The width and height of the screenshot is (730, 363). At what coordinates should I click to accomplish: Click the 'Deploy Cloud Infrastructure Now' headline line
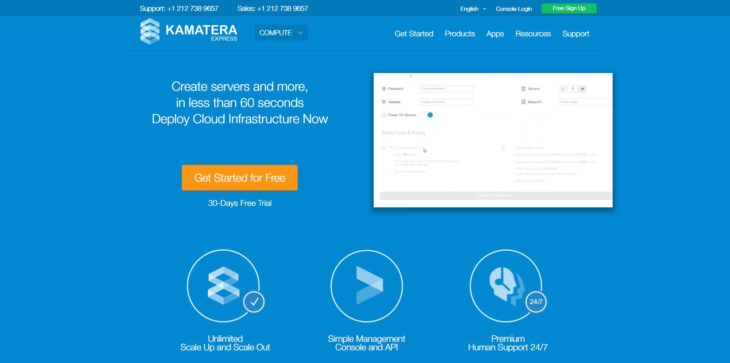pyautogui.click(x=240, y=119)
